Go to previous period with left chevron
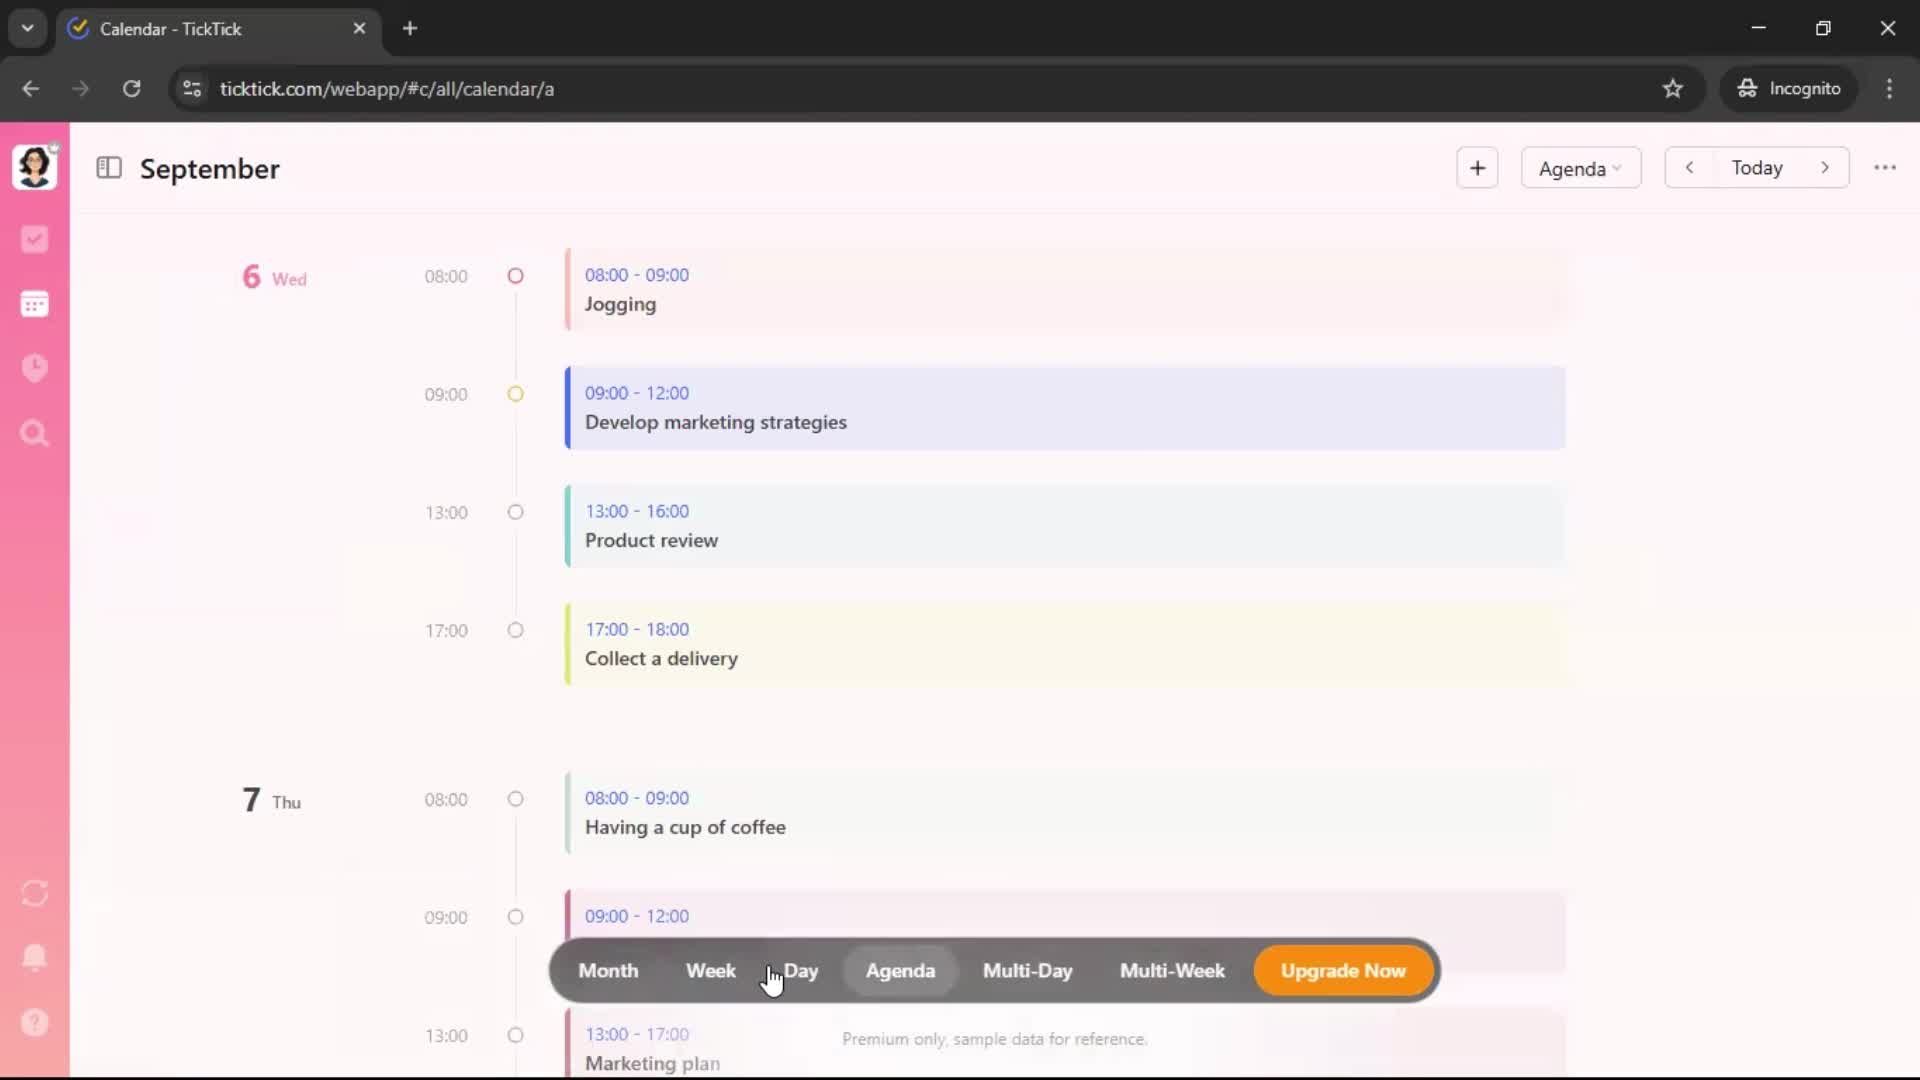This screenshot has width=1920, height=1080. click(1689, 168)
